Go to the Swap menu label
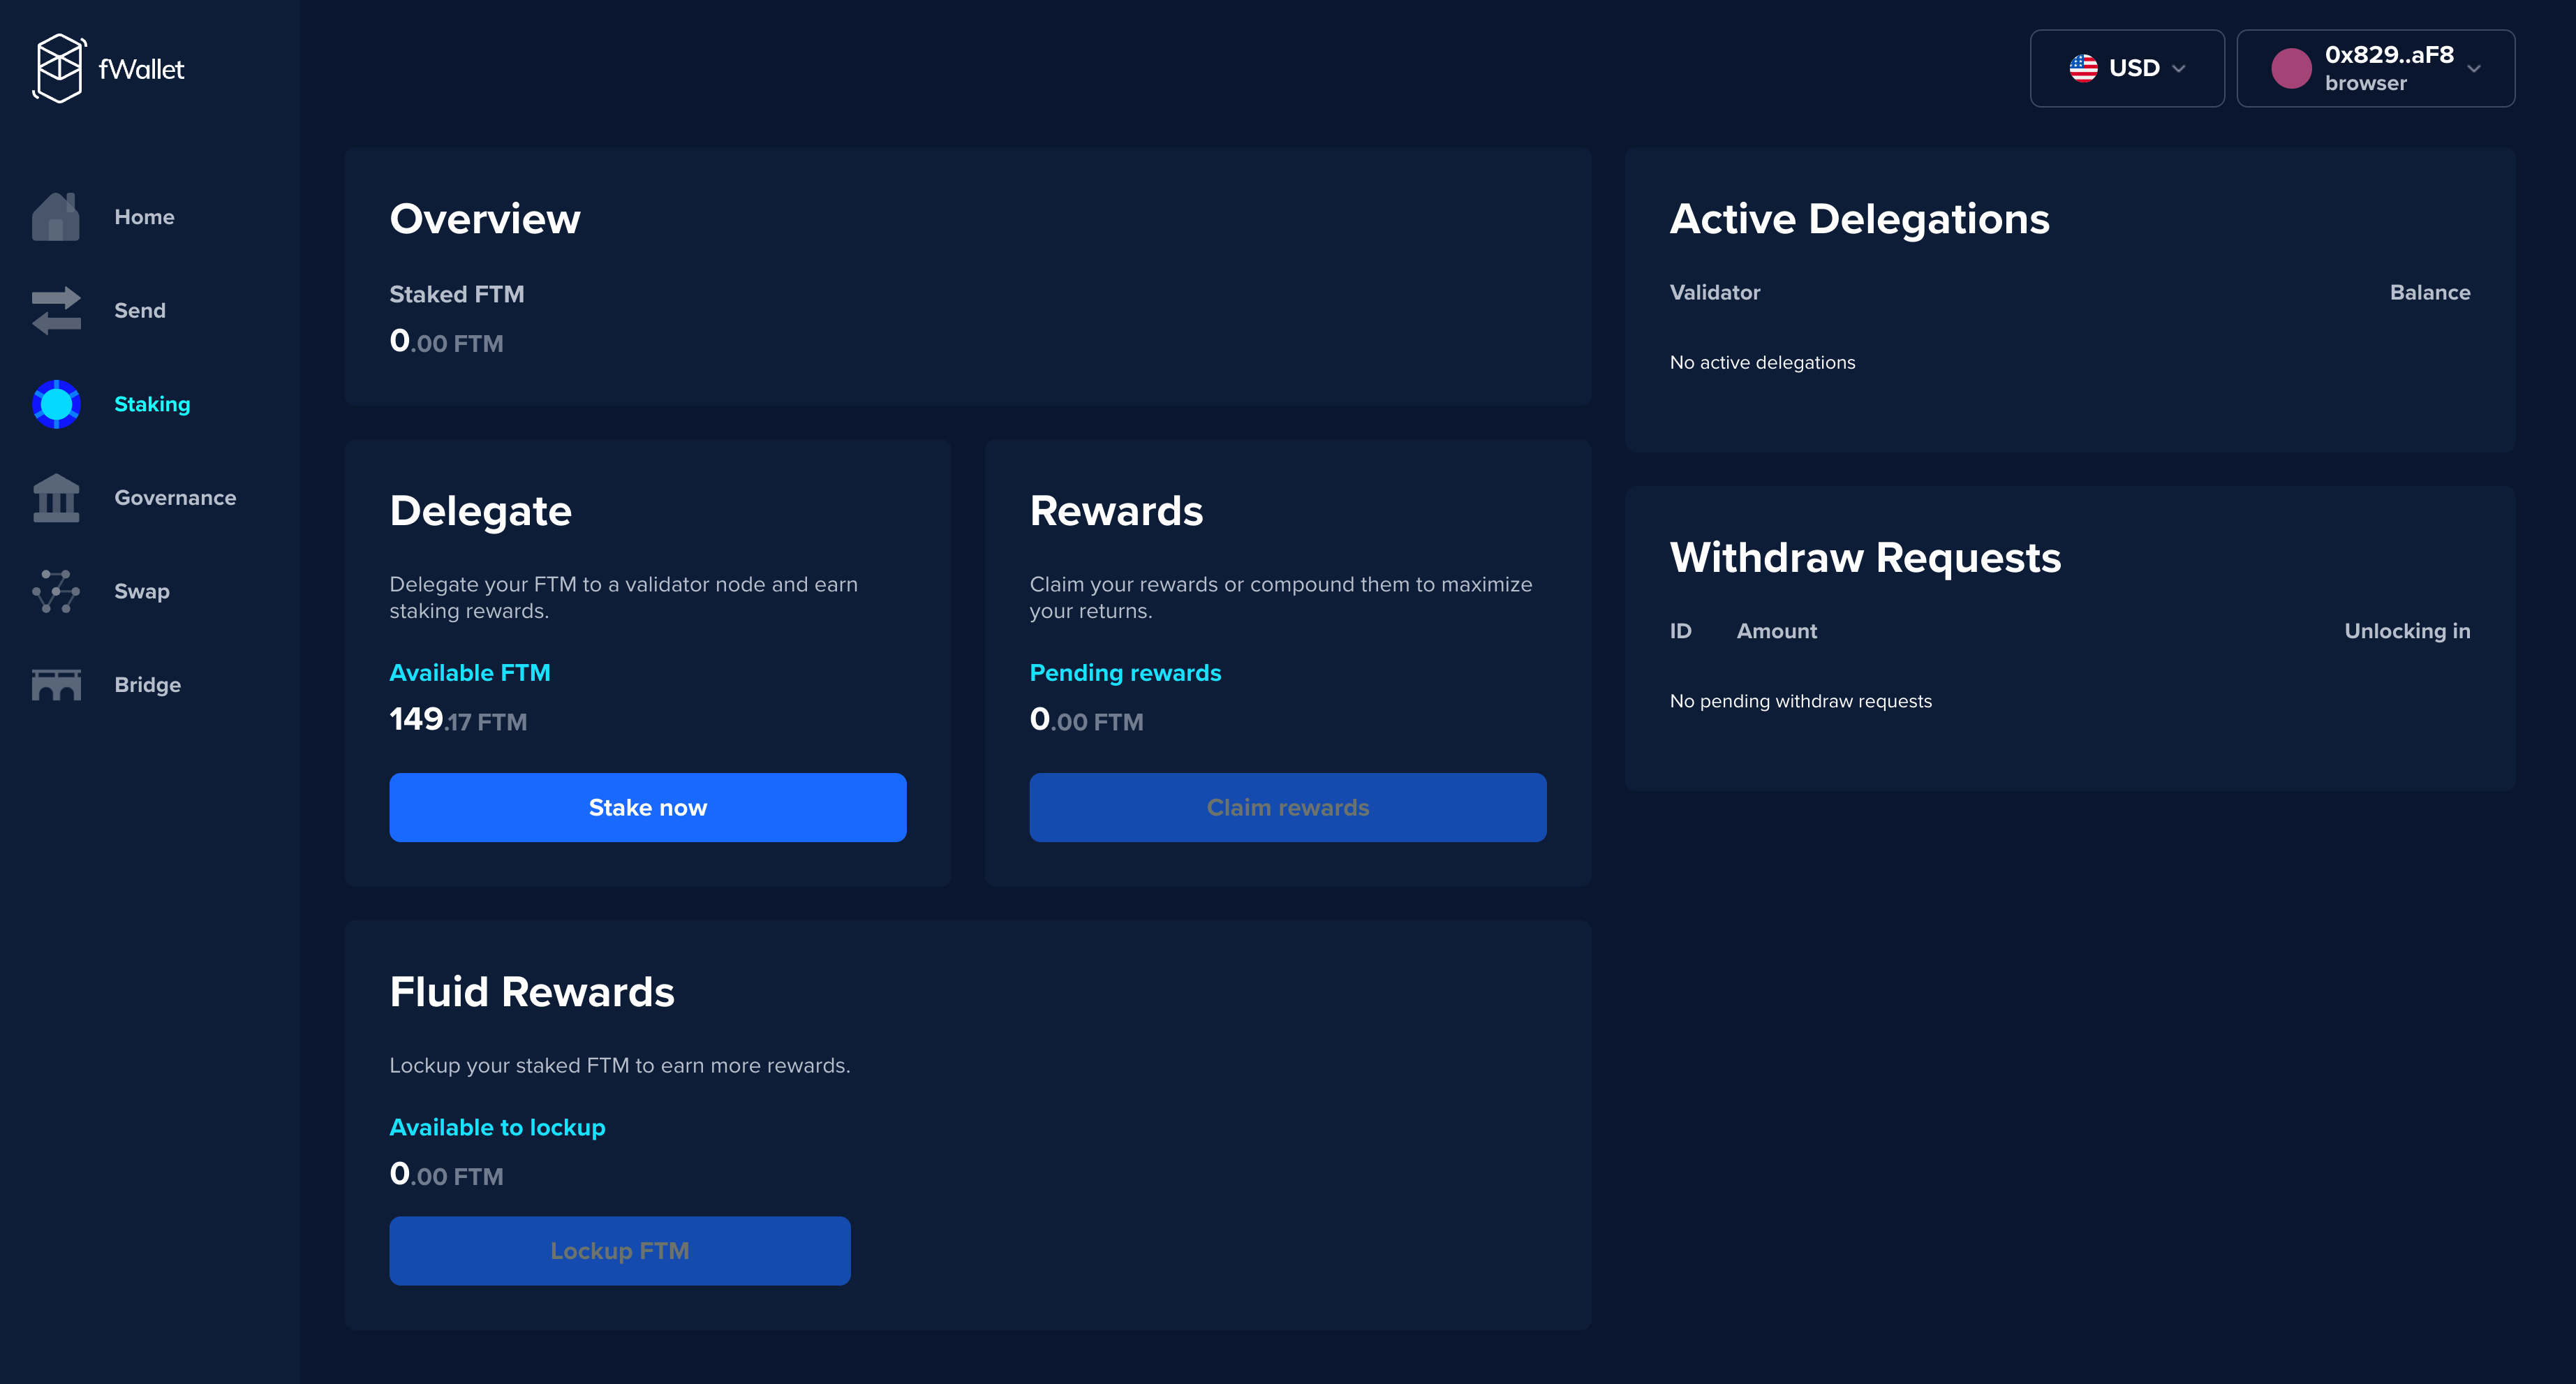Image resolution: width=2576 pixels, height=1384 pixels. 142,591
